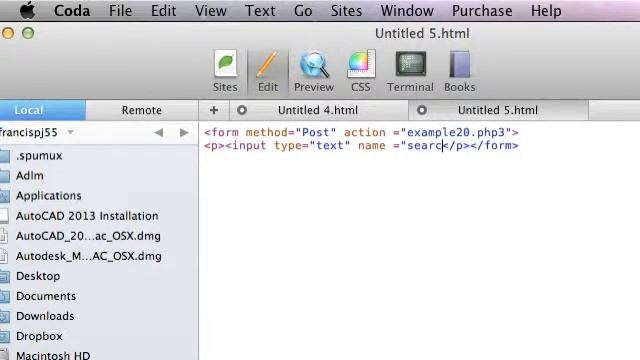Open the View menu
The image size is (640, 360).
tap(211, 11)
